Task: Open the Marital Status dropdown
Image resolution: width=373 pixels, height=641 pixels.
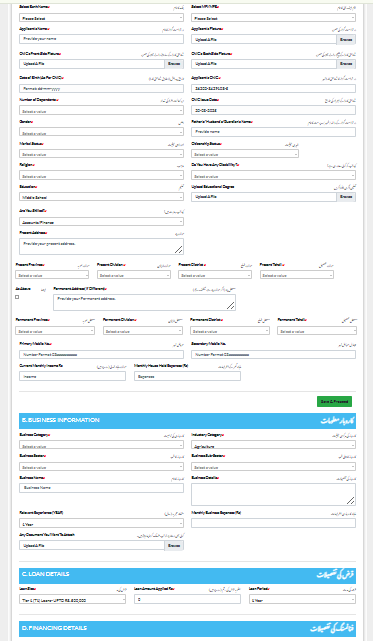Action: [x=101, y=154]
